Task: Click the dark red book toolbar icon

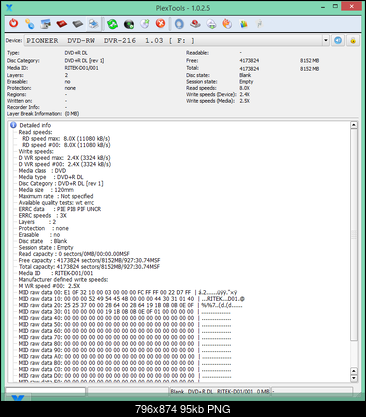Action: point(62,24)
